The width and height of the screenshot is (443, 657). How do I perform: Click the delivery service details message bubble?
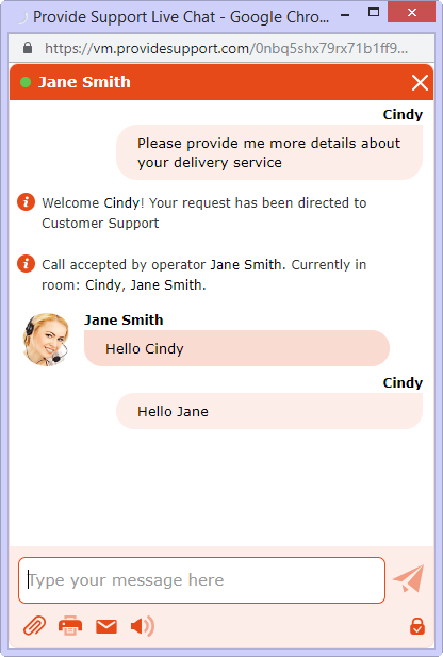[x=269, y=153]
